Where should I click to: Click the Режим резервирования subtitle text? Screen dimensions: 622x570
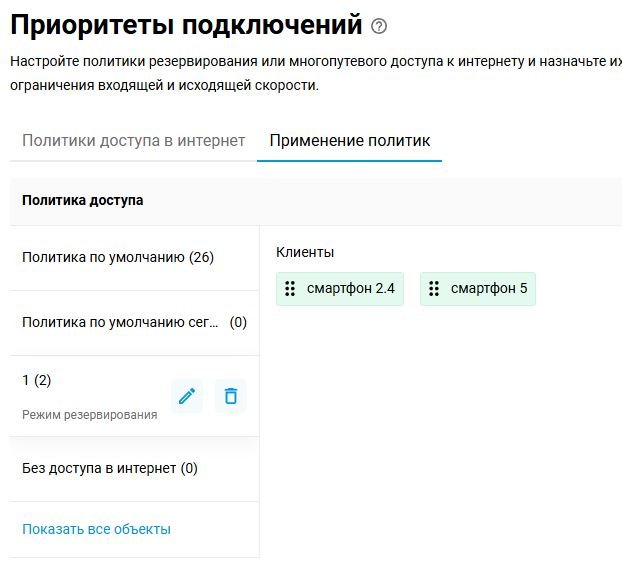(89, 415)
